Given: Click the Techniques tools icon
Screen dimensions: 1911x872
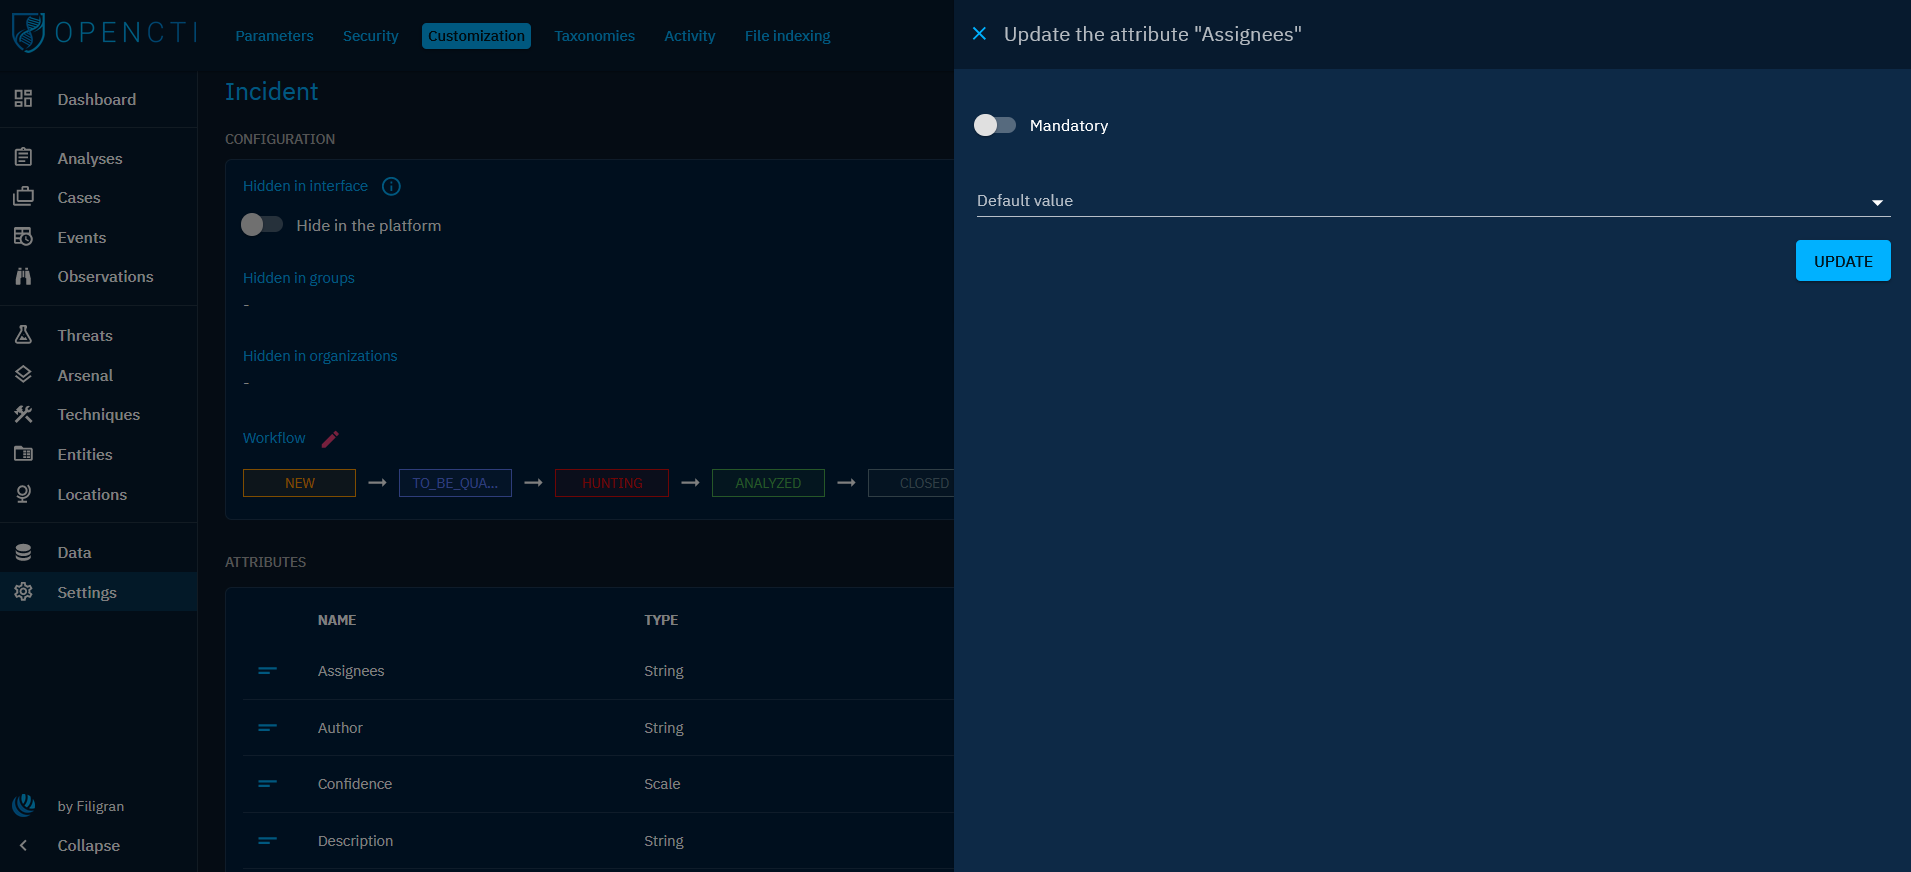Looking at the screenshot, I should click(23, 414).
